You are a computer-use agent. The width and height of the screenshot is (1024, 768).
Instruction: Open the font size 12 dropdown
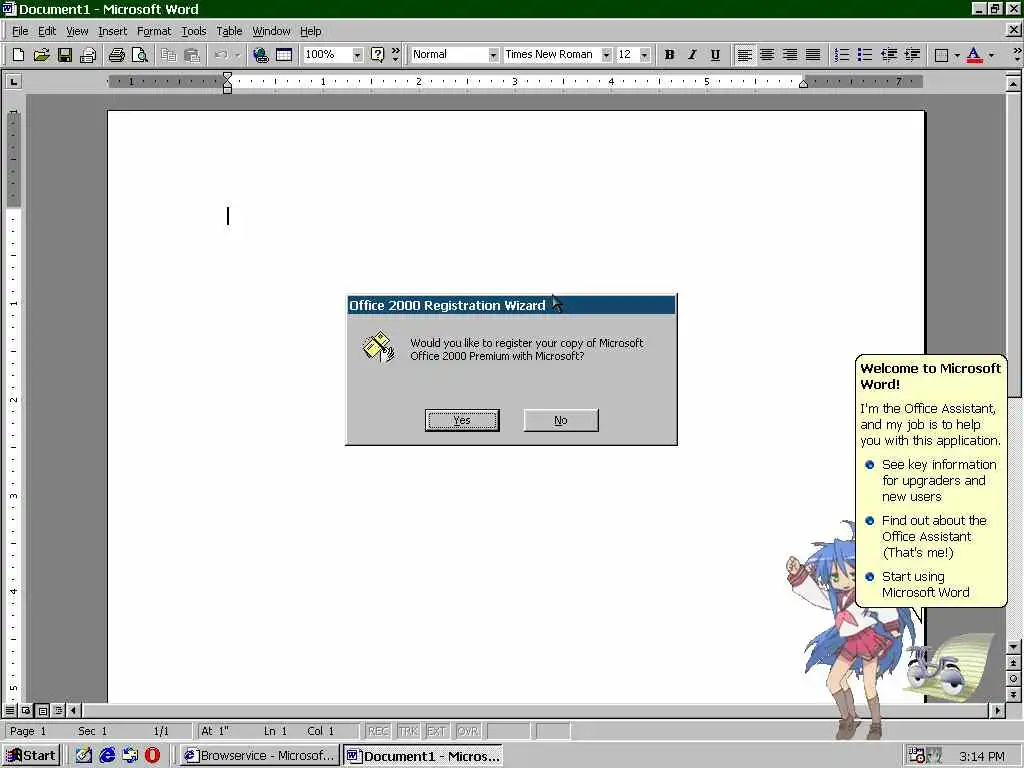point(645,55)
